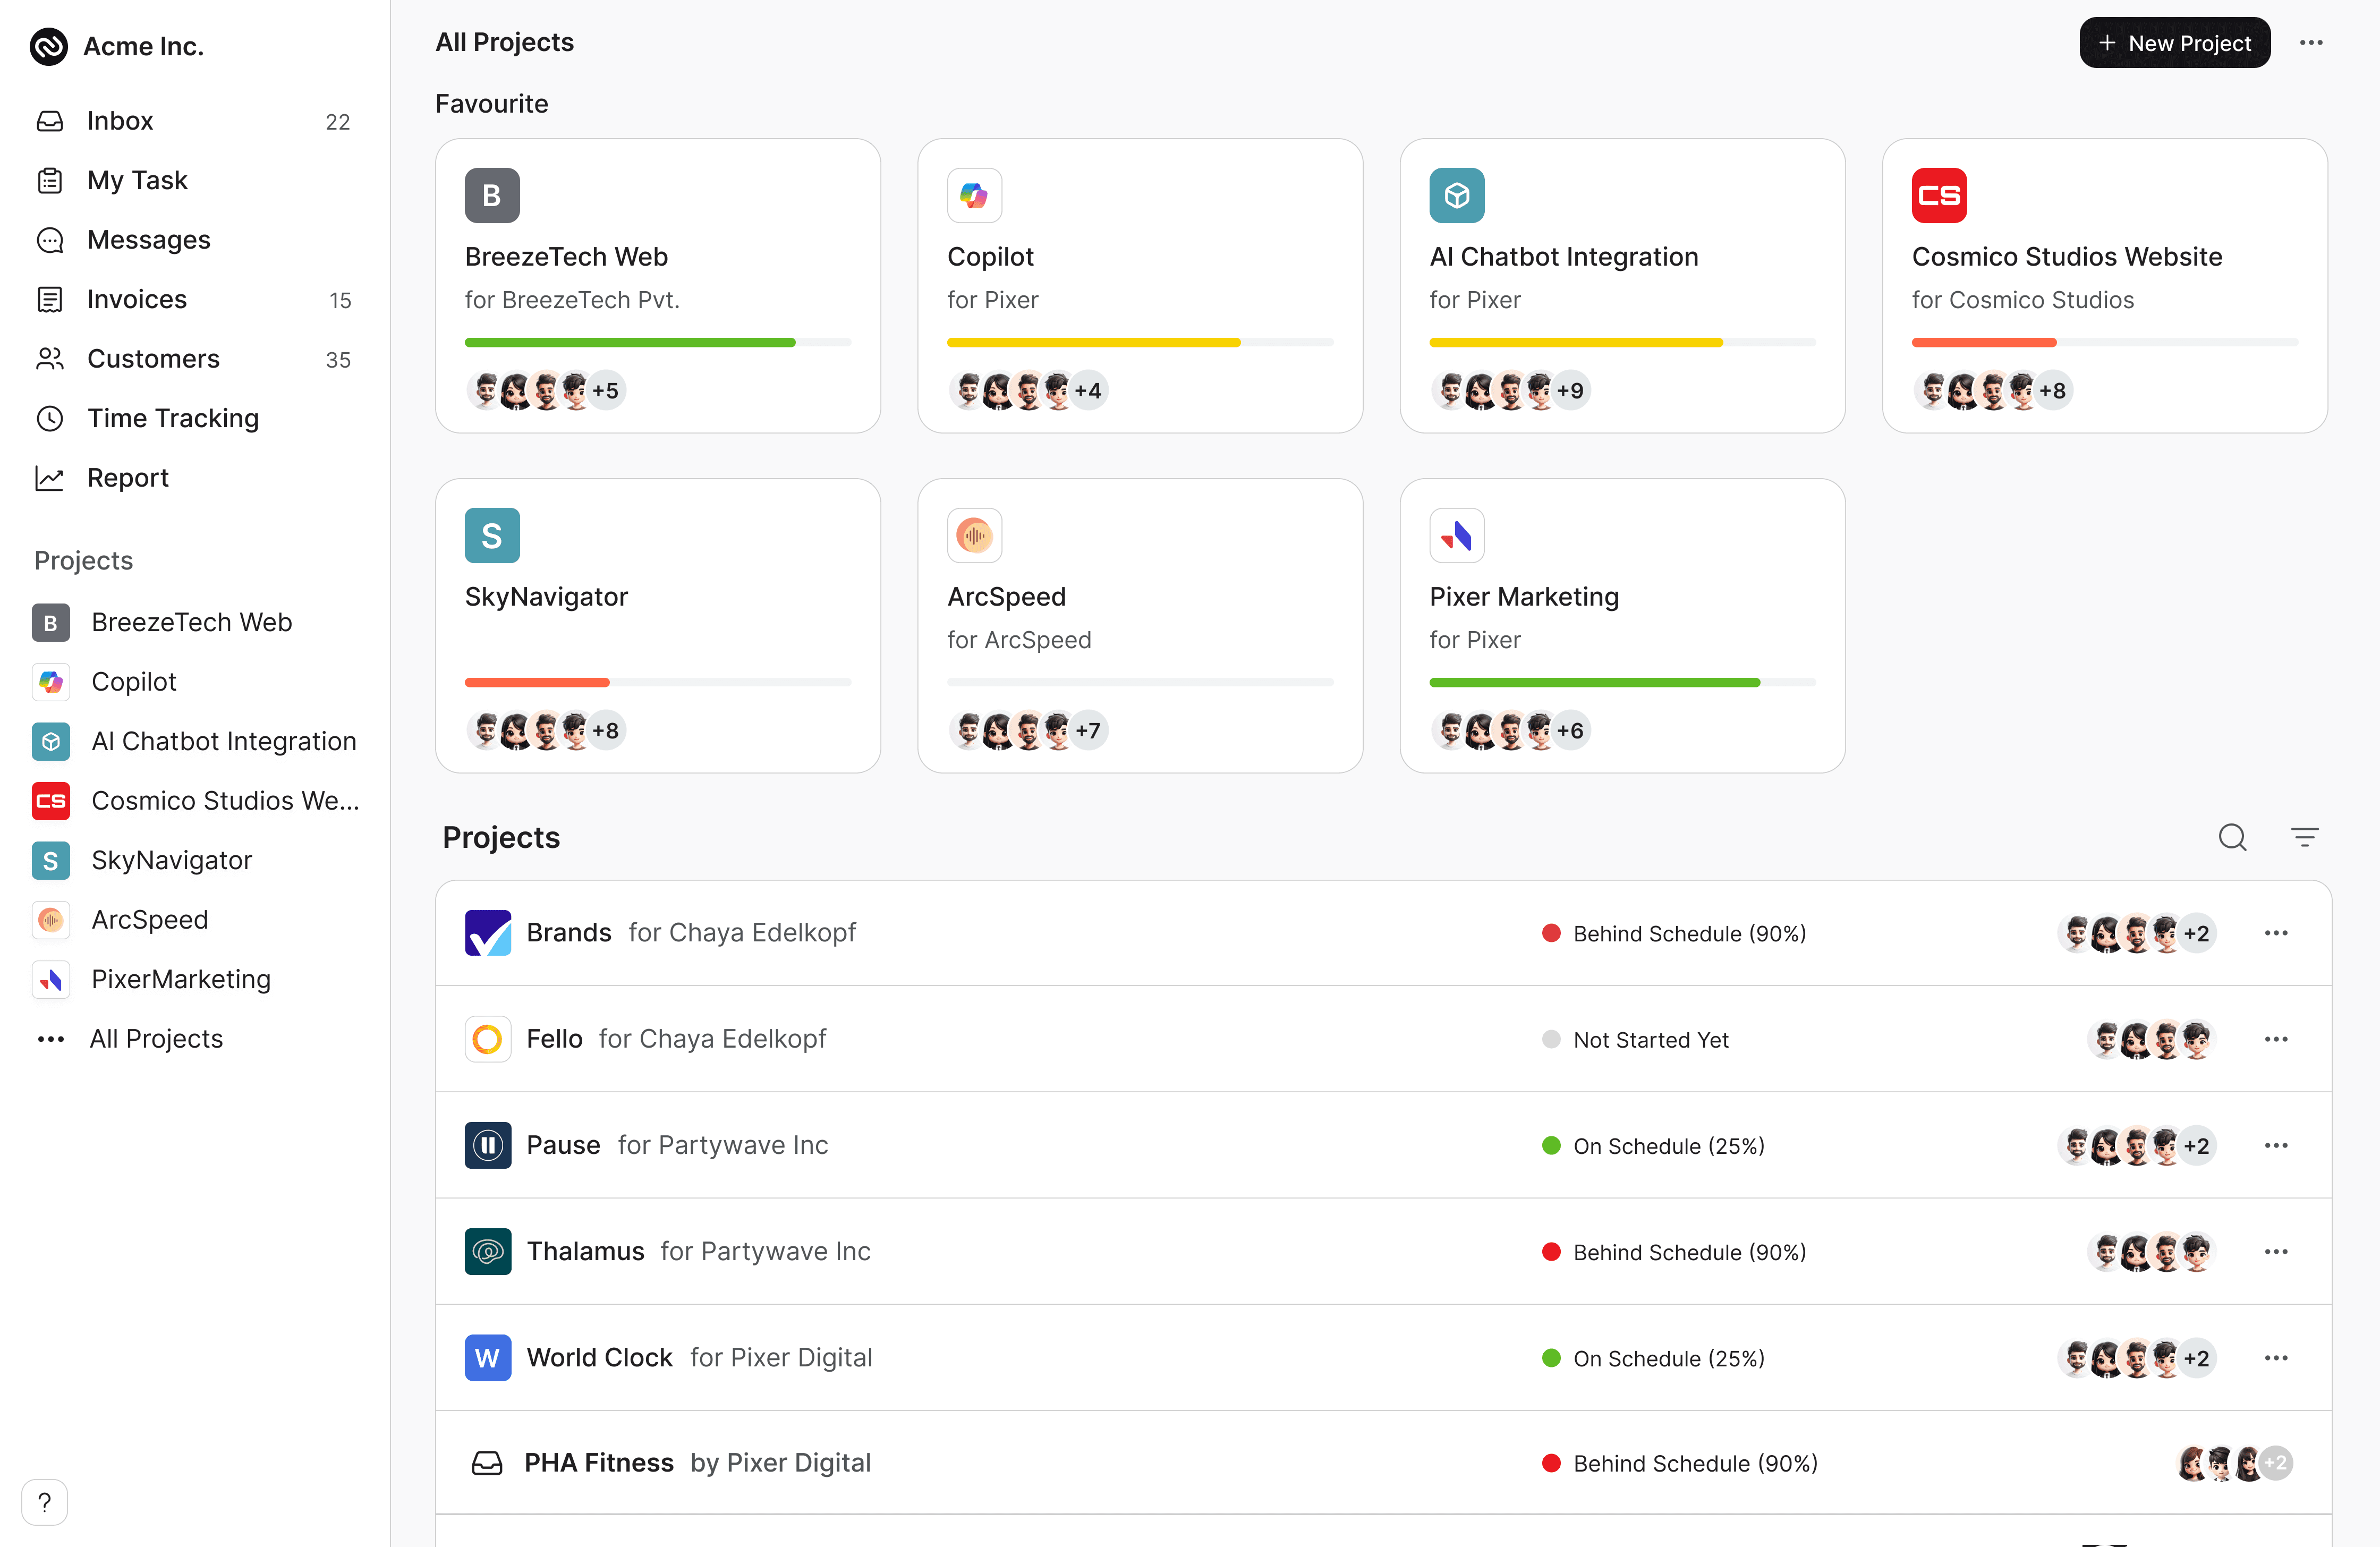The image size is (2380, 1547).
Task: Open All Projects link in the sidebar
Action: coord(156,1038)
